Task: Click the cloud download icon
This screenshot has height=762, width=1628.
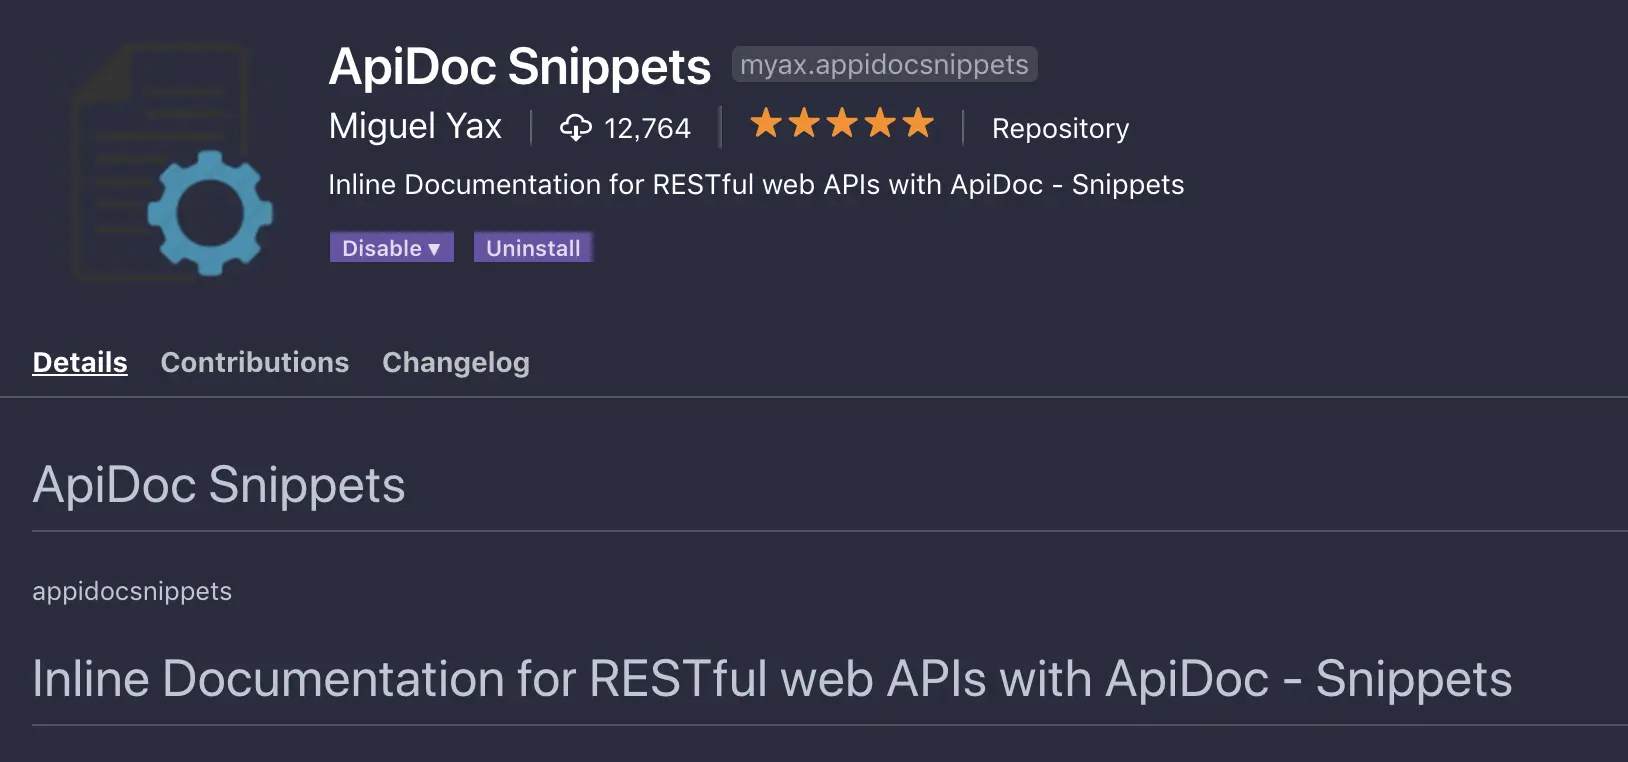Action: coord(575,128)
